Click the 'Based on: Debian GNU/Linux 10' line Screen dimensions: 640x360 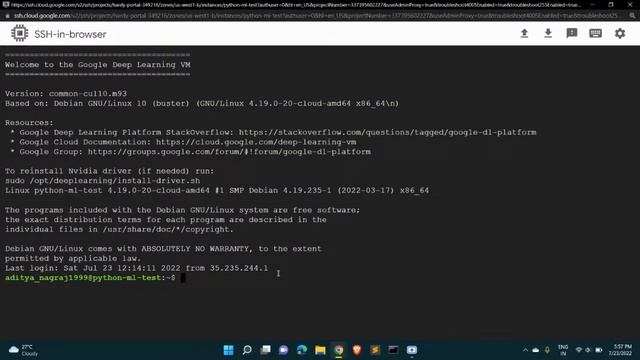[x=202, y=104]
